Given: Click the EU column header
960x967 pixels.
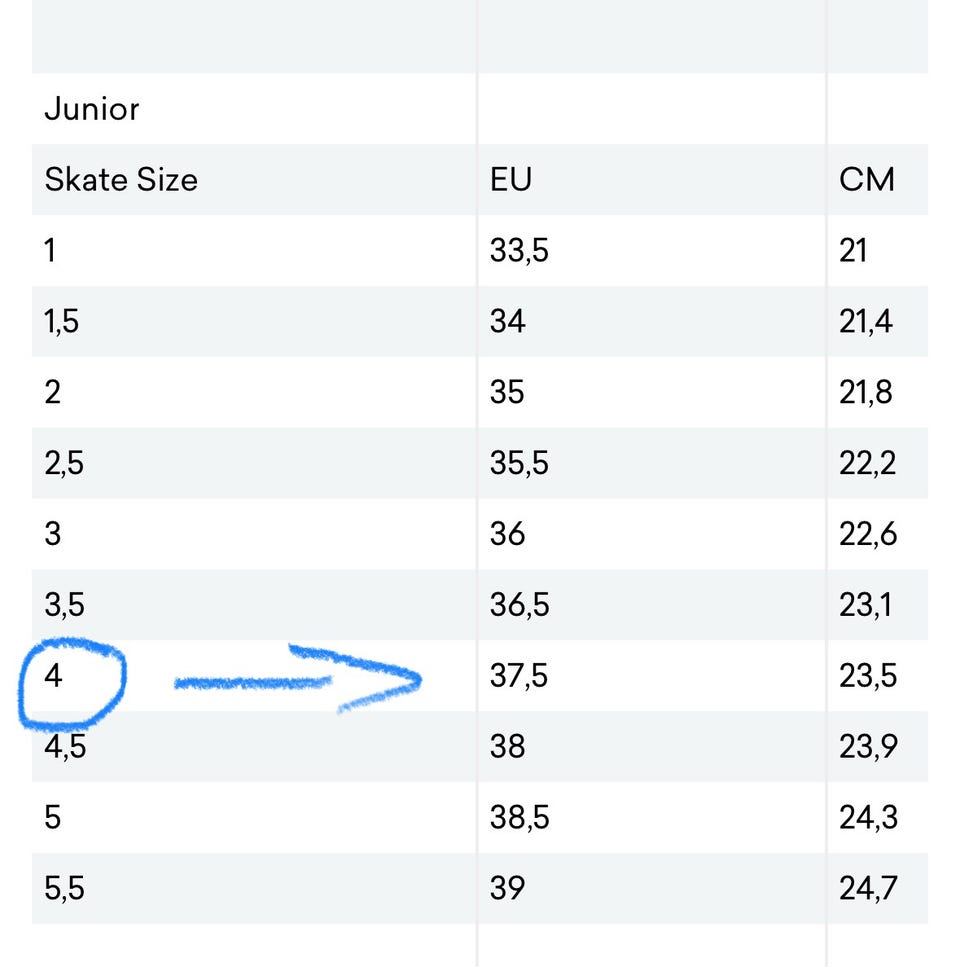Looking at the screenshot, I should click(x=511, y=180).
